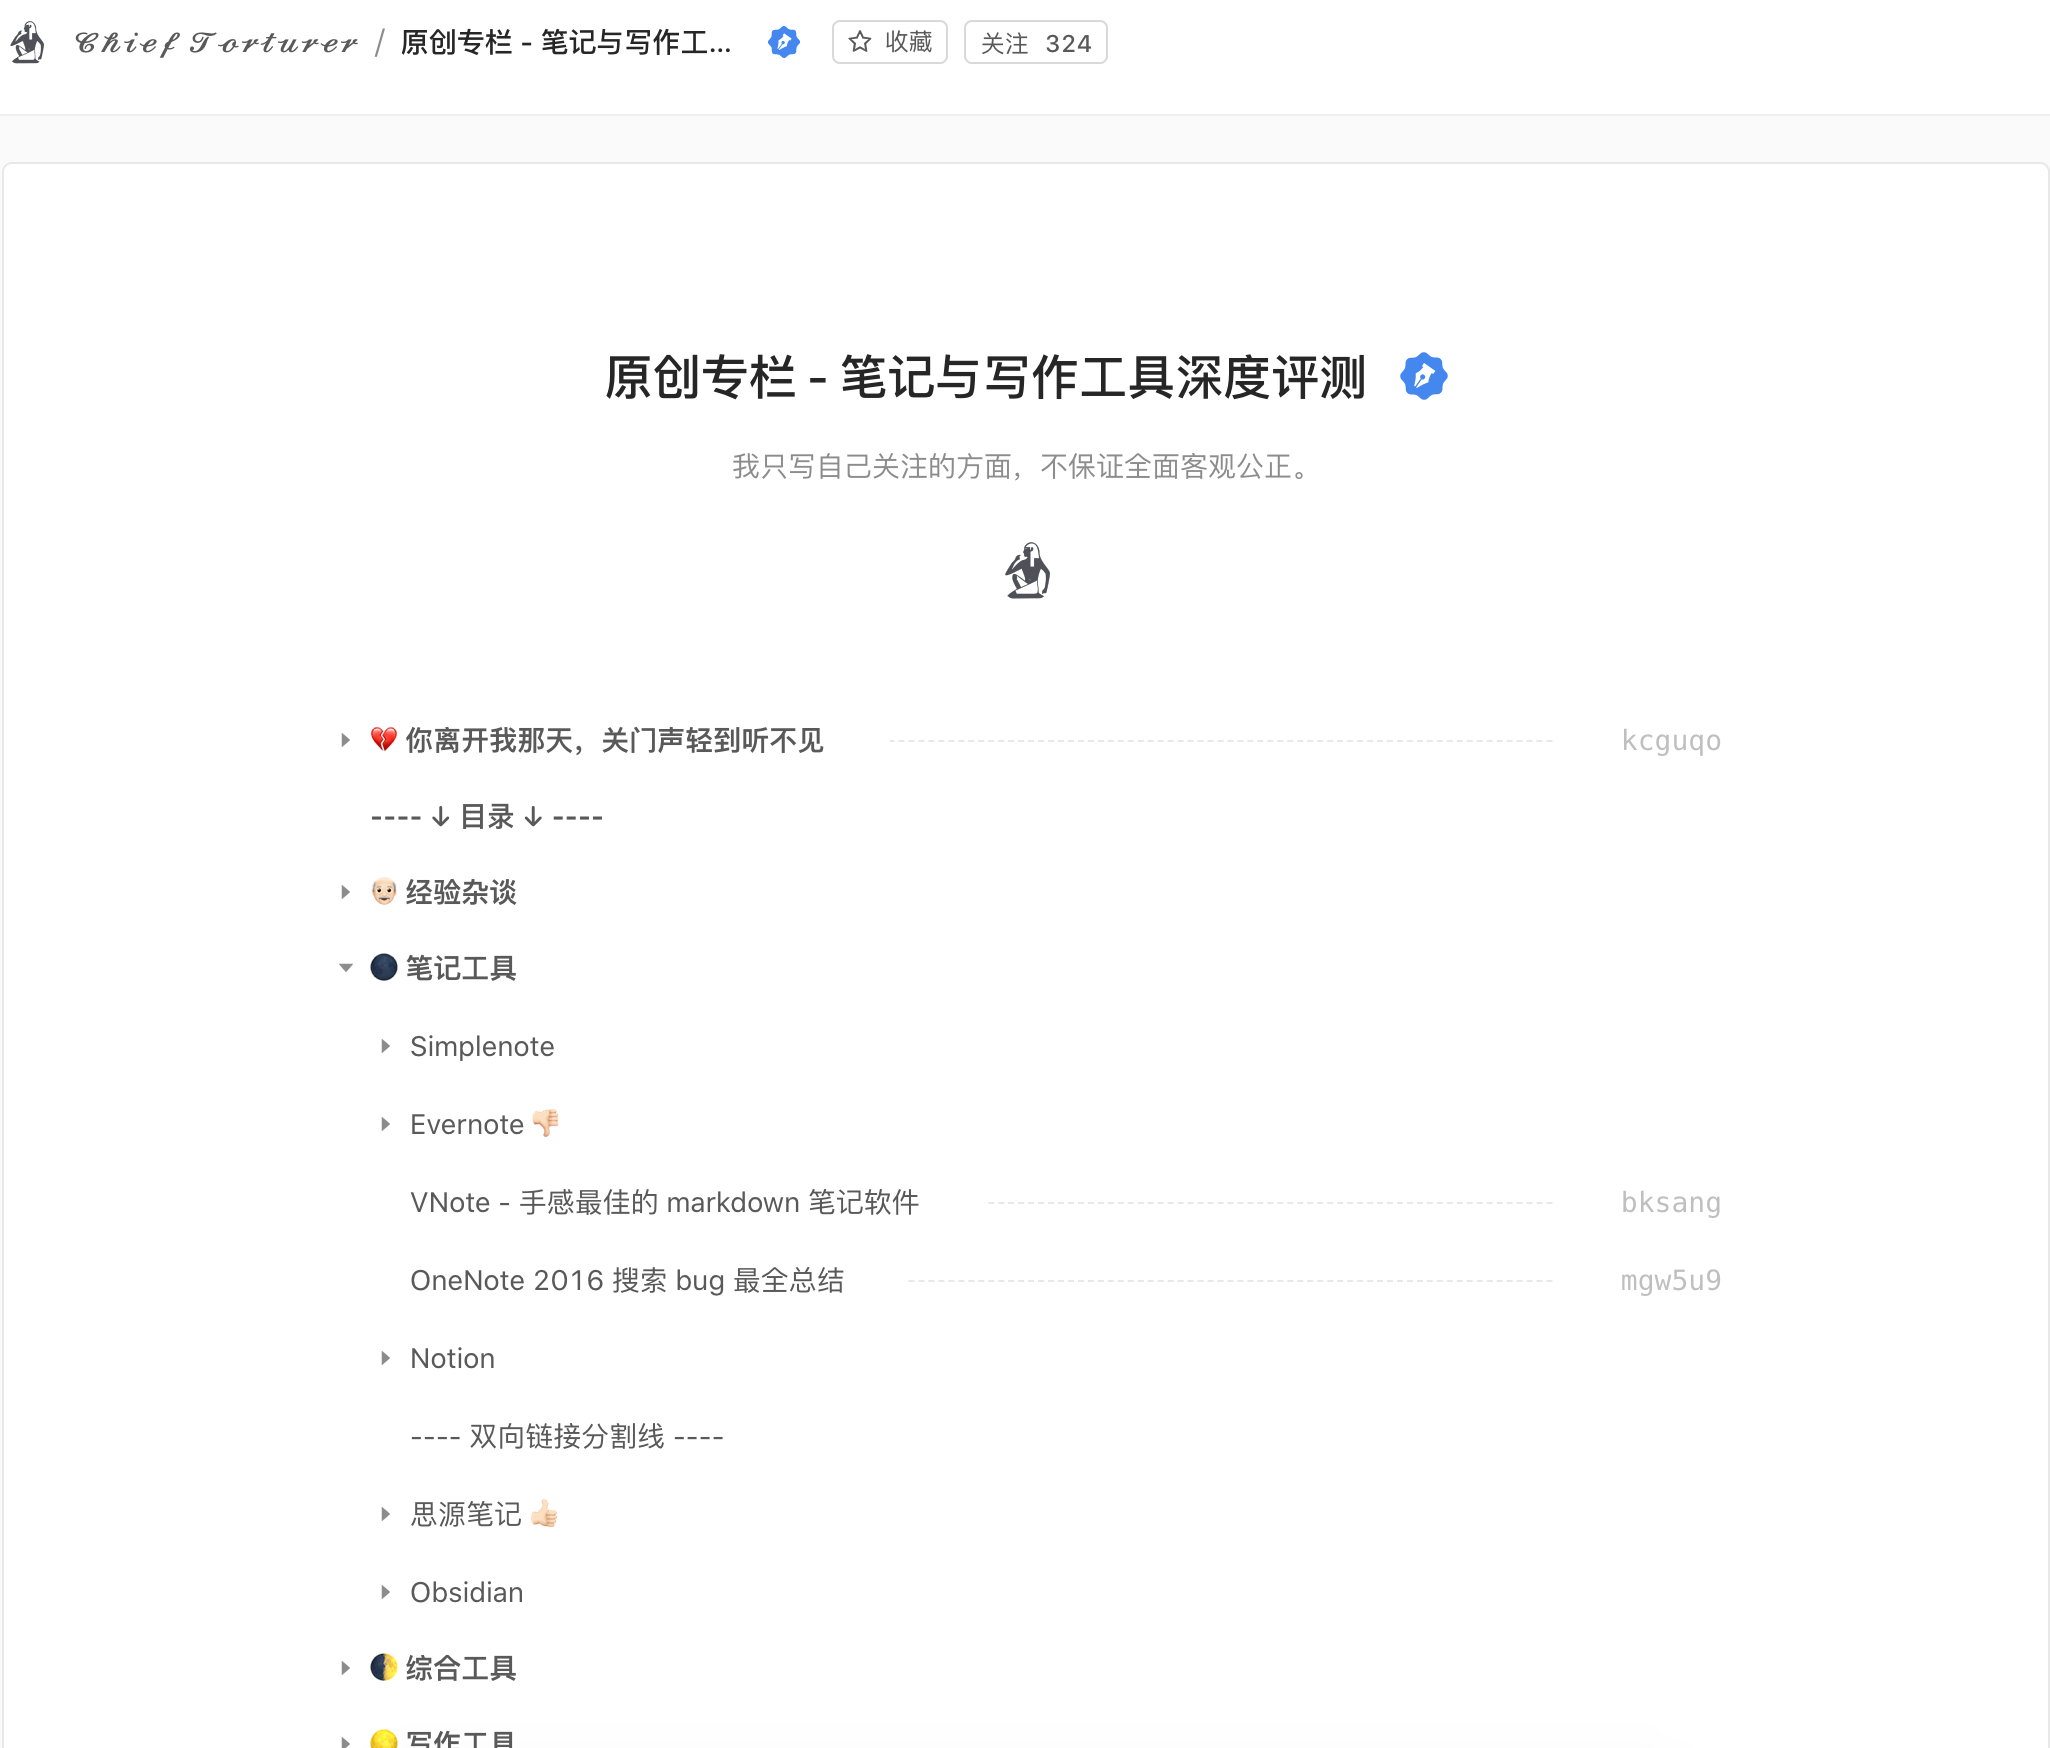This screenshot has height=1748, width=2050.
Task: Expand the Evernote item
Action: tap(385, 1124)
